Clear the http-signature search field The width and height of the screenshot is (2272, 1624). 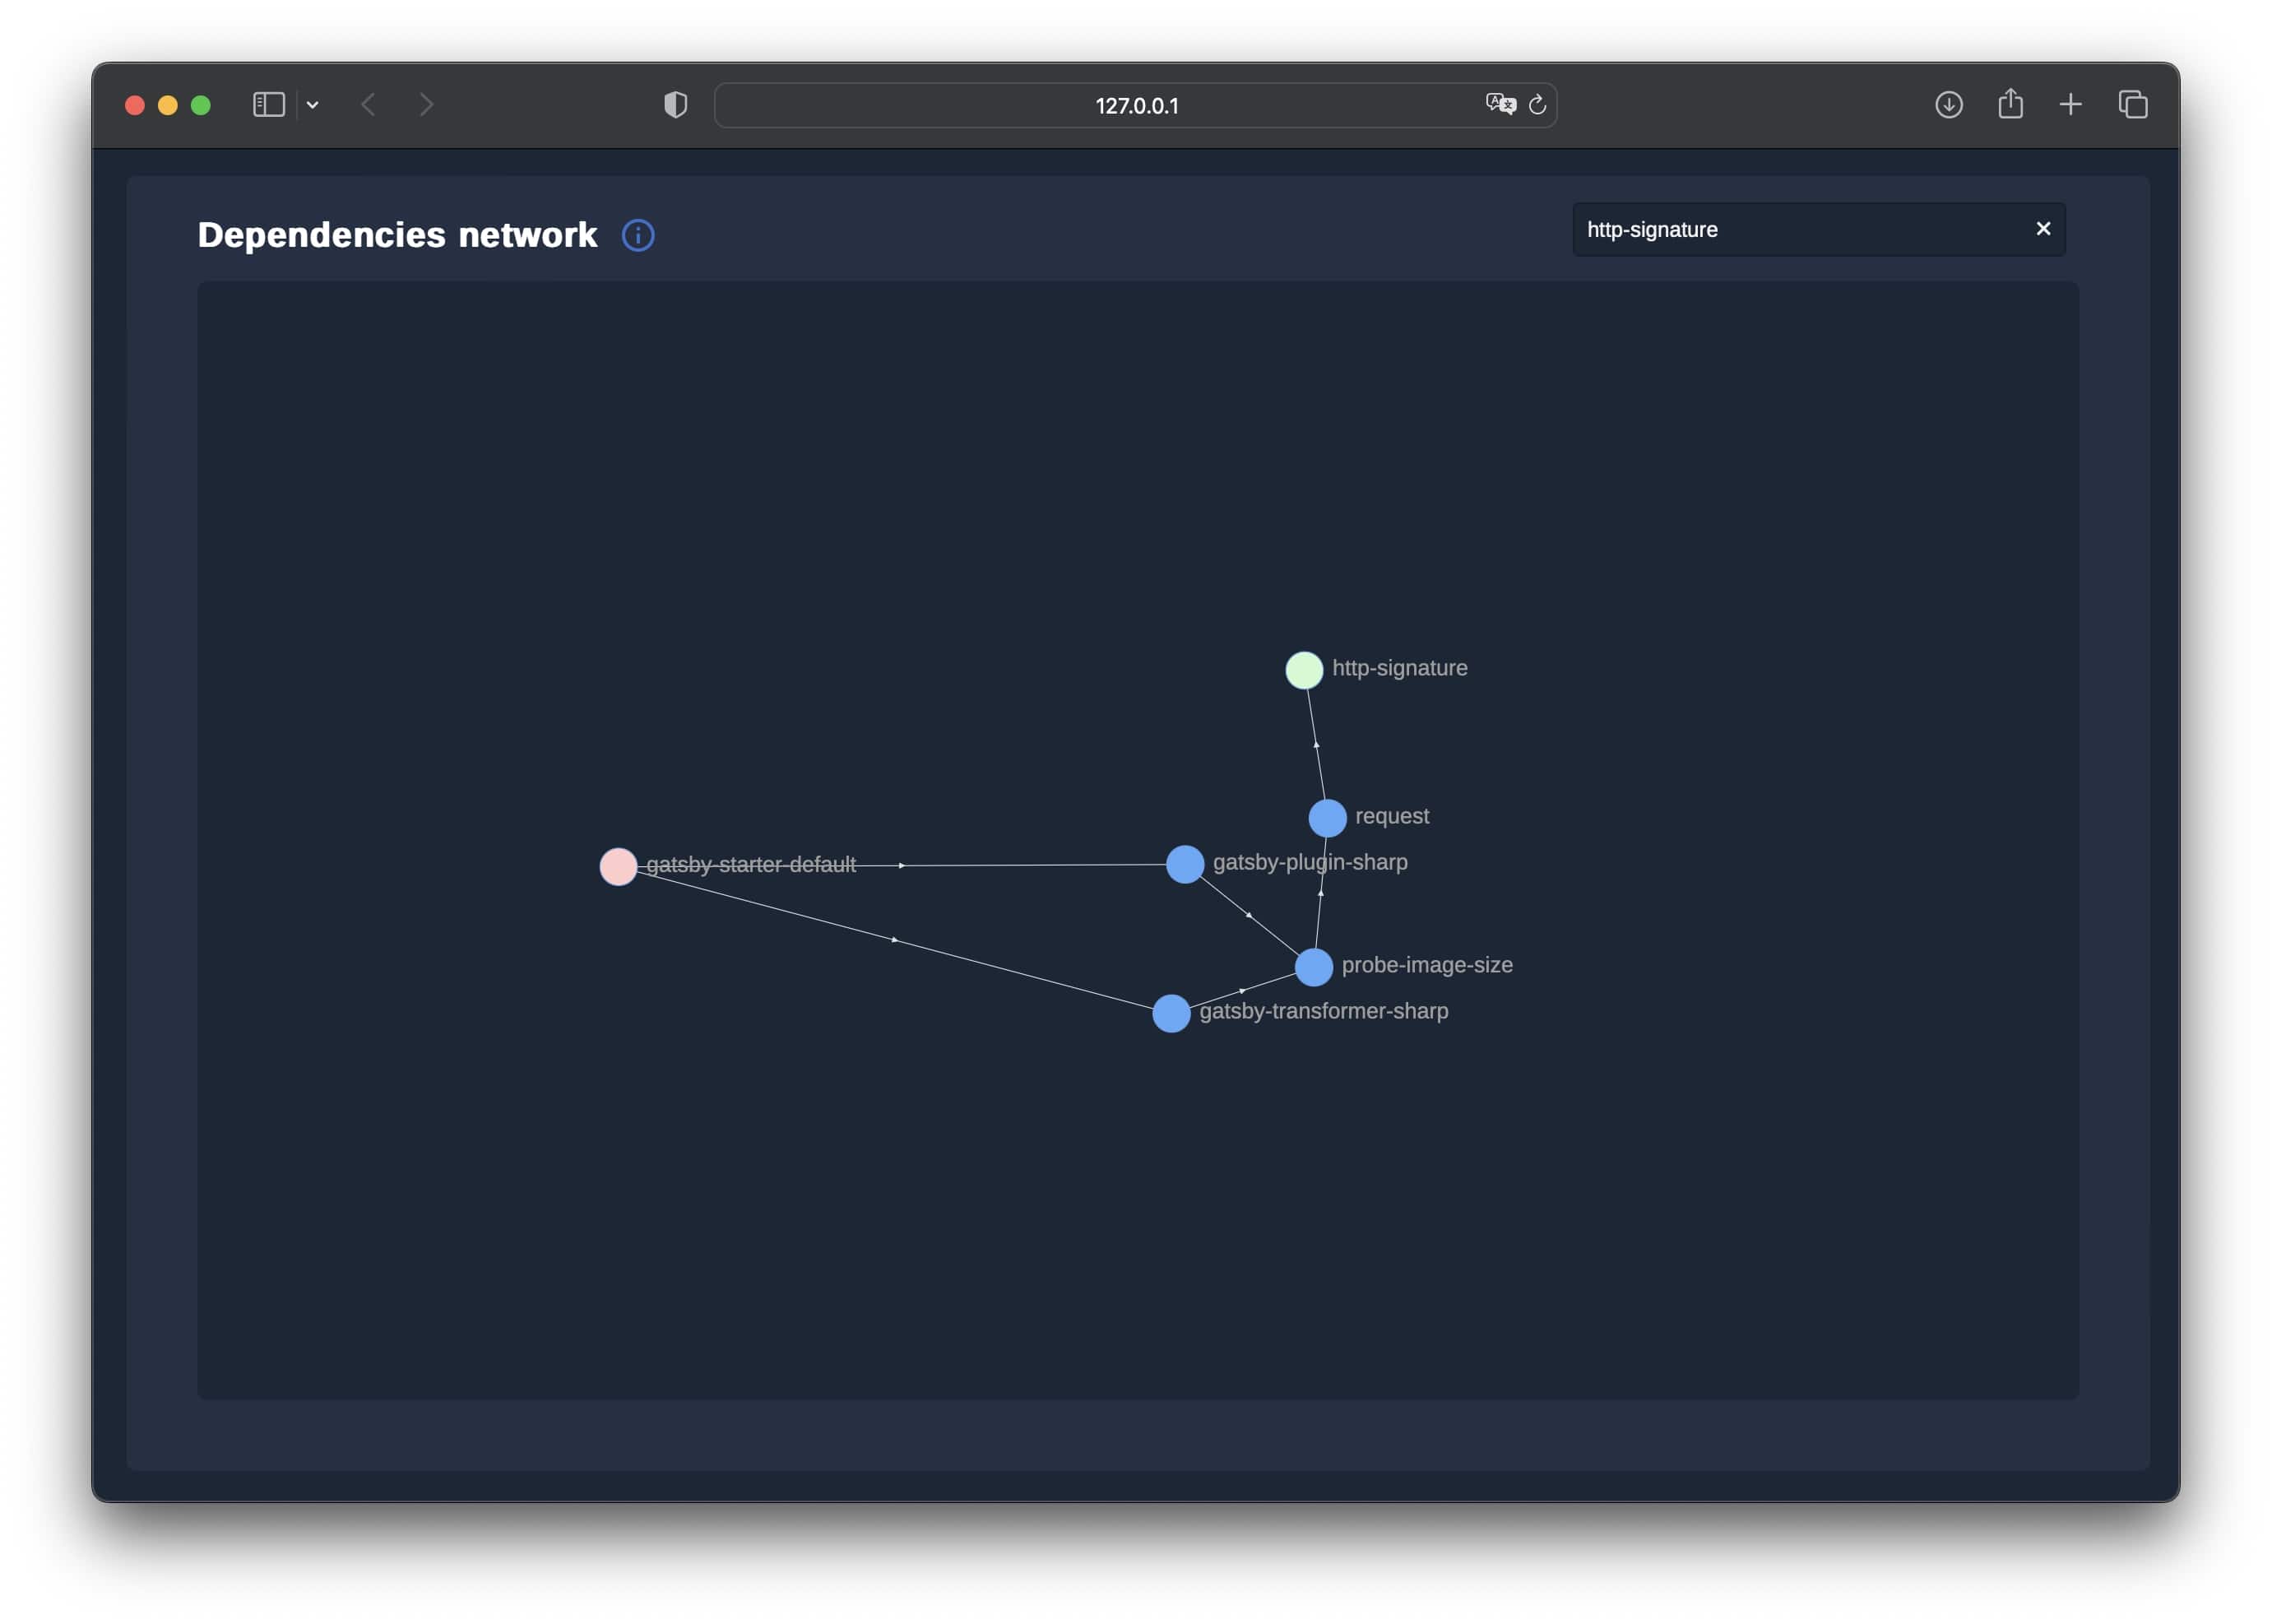coord(2042,229)
